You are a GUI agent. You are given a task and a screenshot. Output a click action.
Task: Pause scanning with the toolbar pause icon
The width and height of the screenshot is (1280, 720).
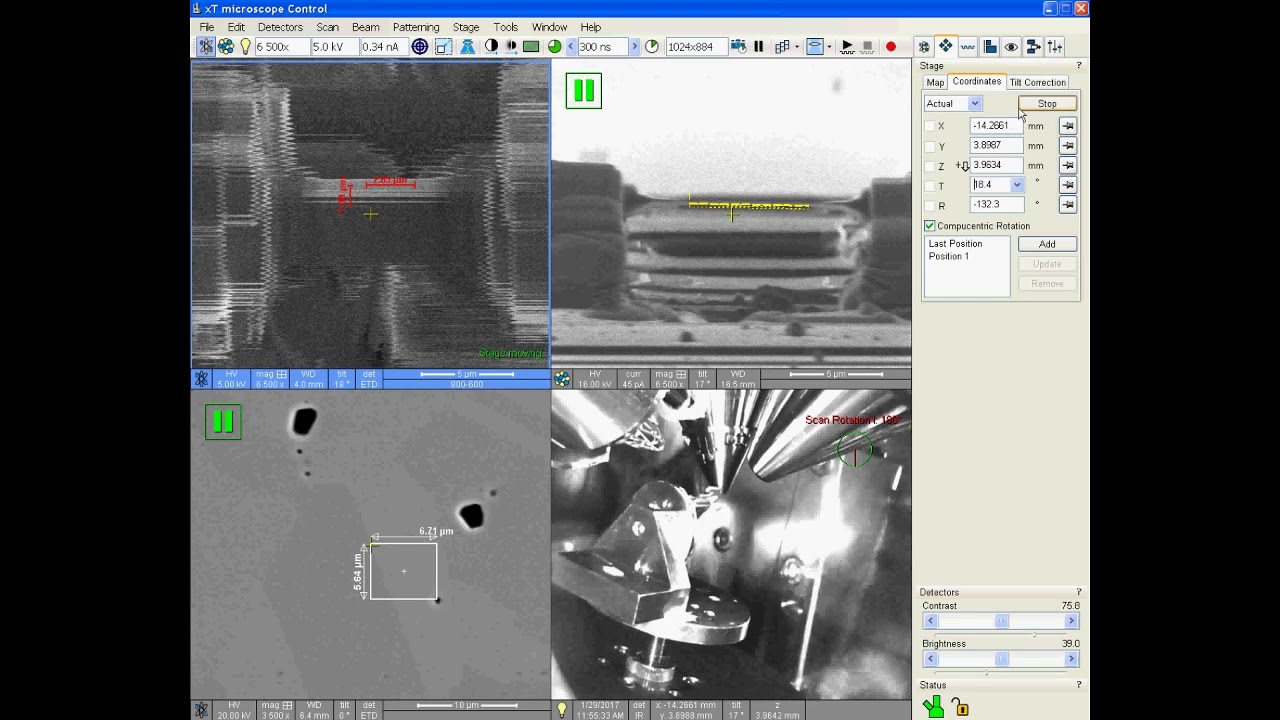pyautogui.click(x=759, y=46)
